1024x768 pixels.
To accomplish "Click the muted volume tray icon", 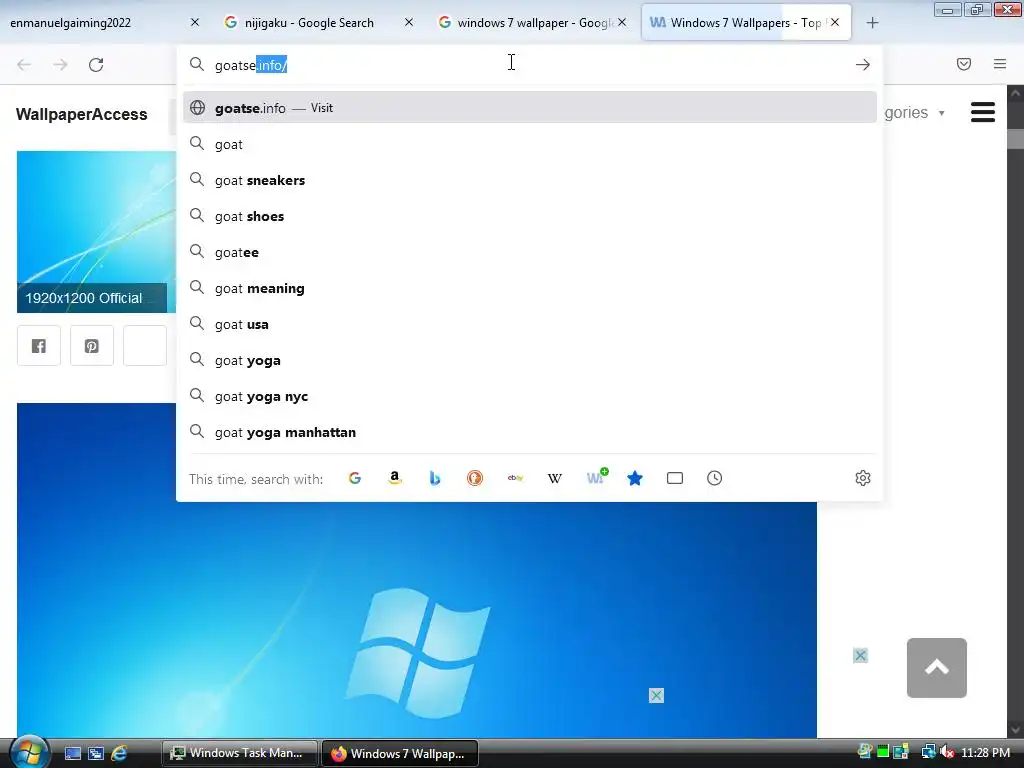I will click(947, 752).
